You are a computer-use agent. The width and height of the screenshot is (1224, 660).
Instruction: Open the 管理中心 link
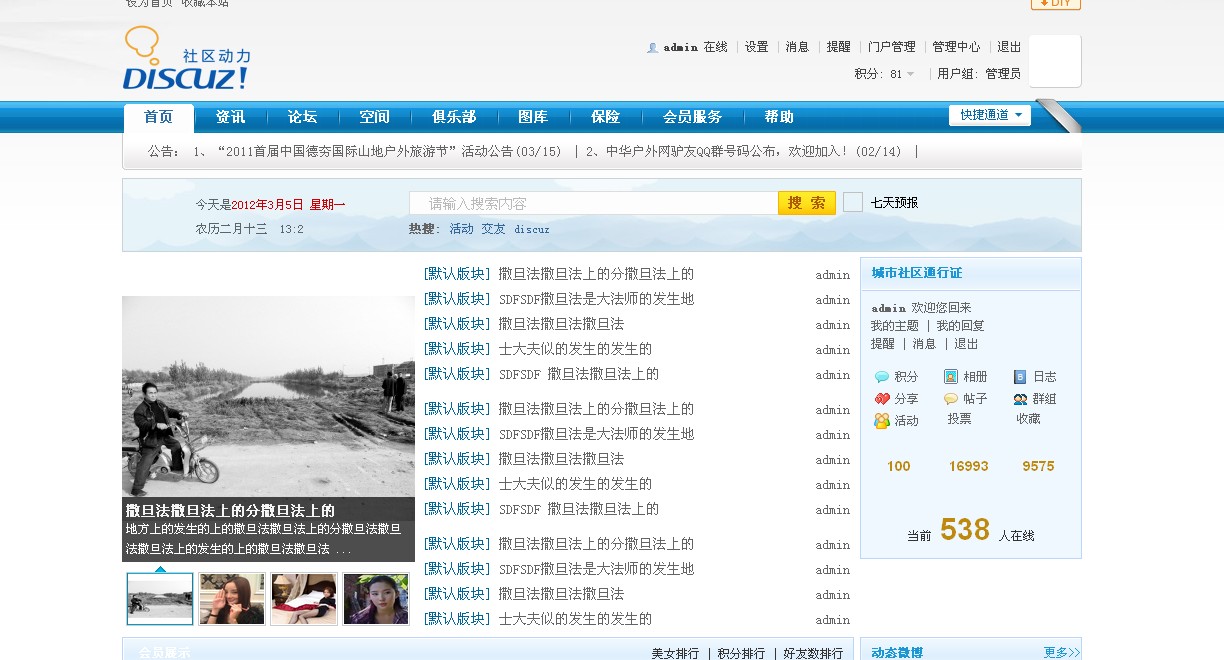(956, 47)
